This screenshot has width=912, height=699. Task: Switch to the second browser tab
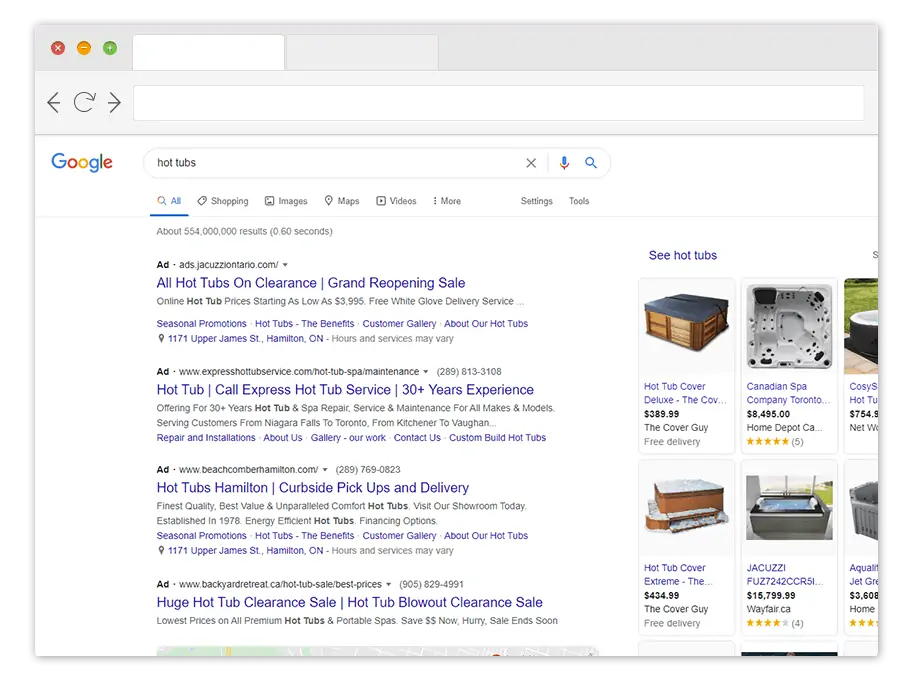click(x=362, y=52)
